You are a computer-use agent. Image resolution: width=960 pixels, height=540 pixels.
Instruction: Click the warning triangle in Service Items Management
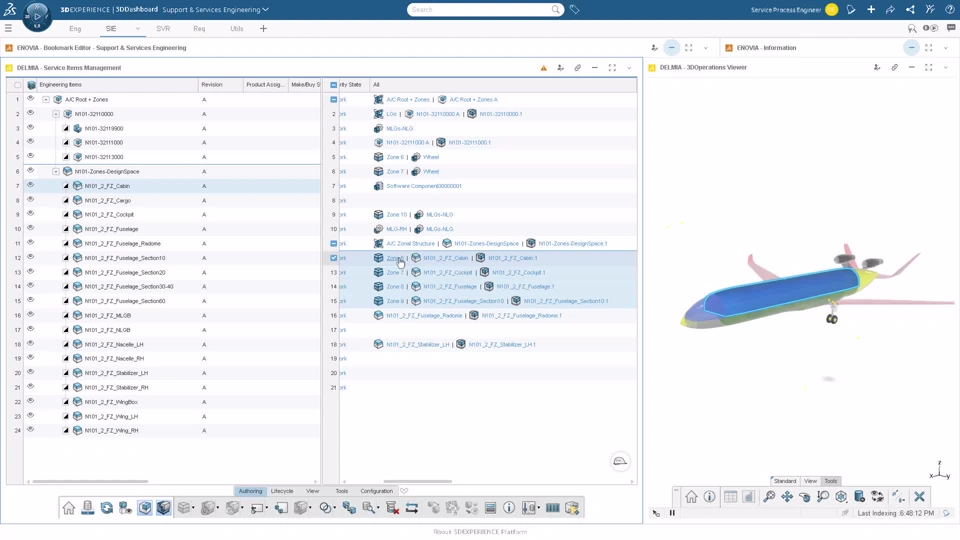[544, 68]
